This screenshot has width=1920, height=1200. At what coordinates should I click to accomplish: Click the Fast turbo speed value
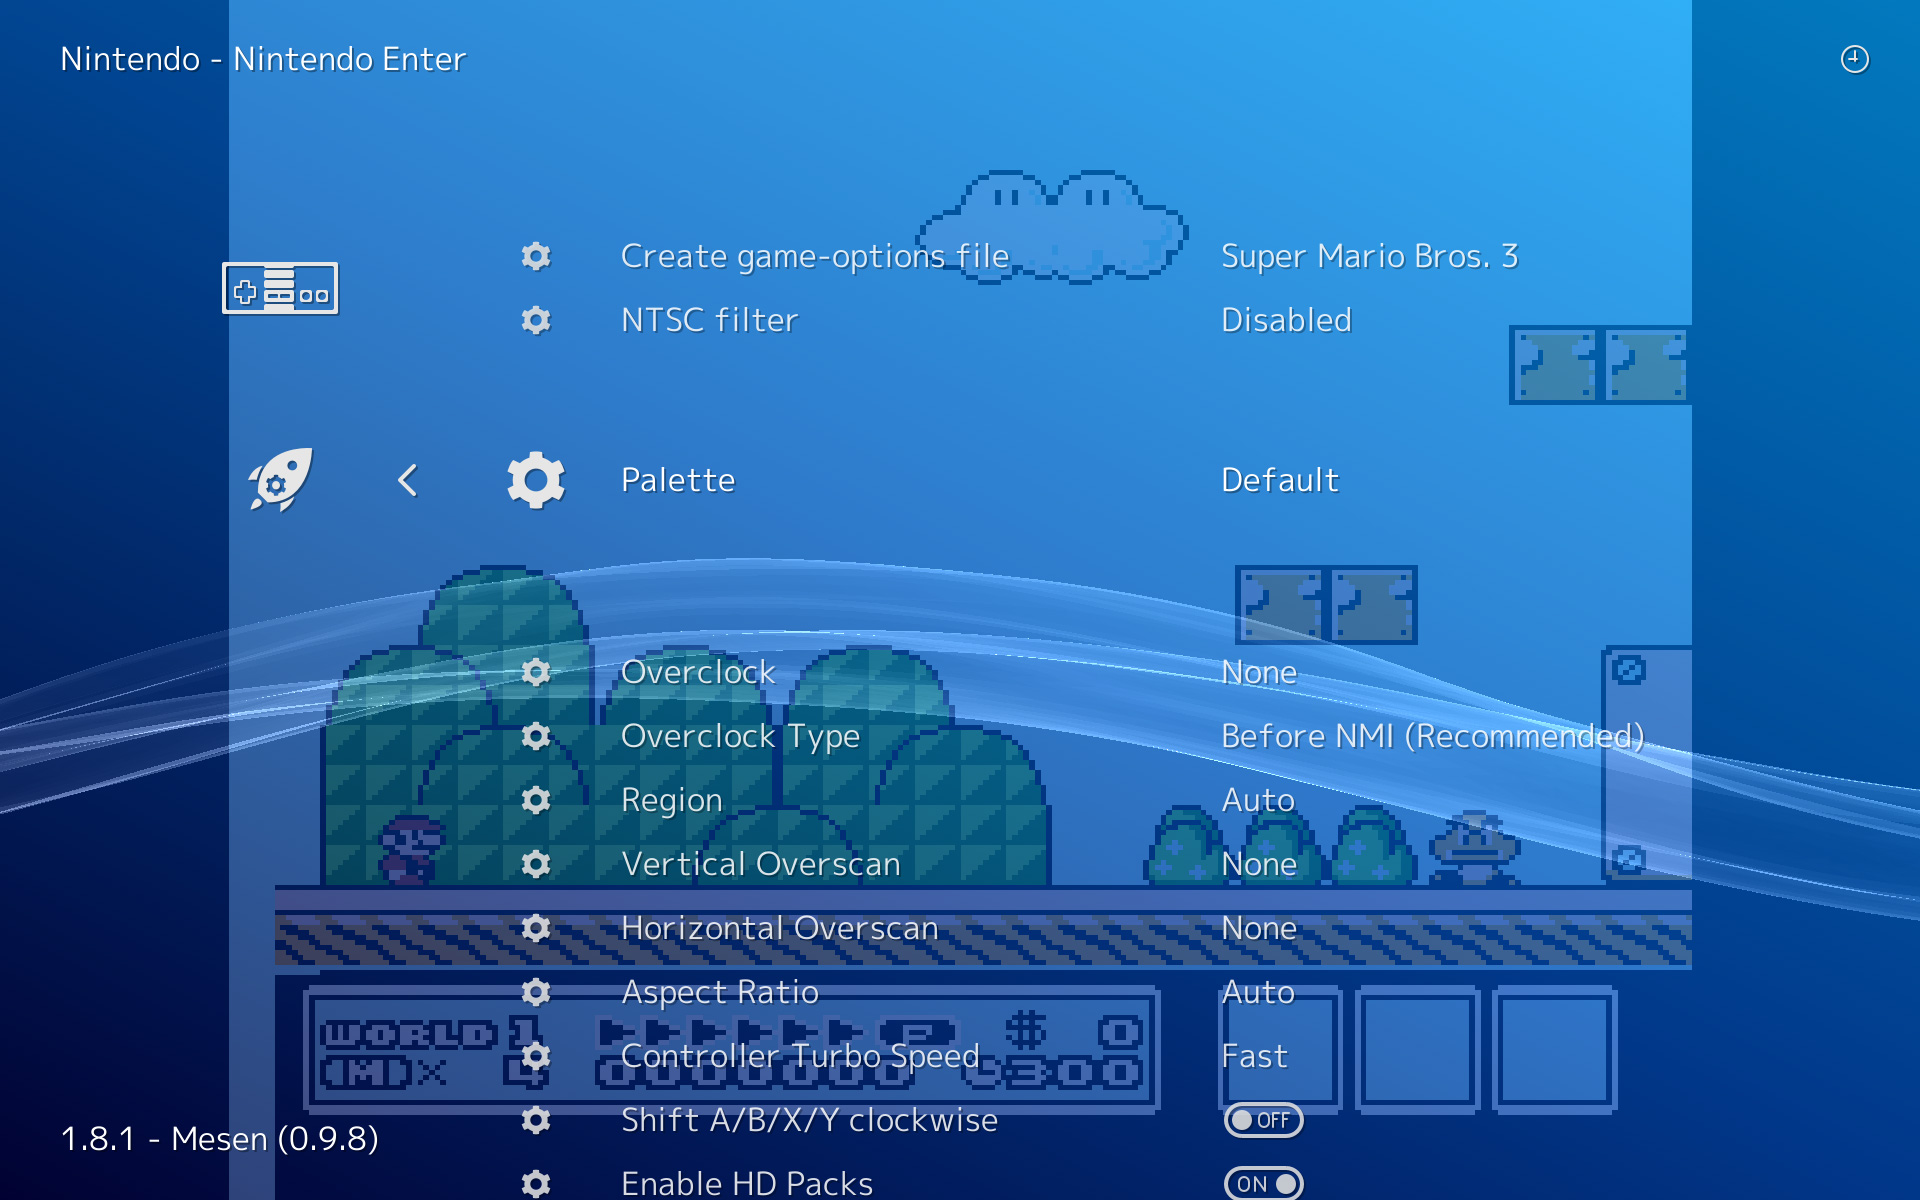1254,1056
